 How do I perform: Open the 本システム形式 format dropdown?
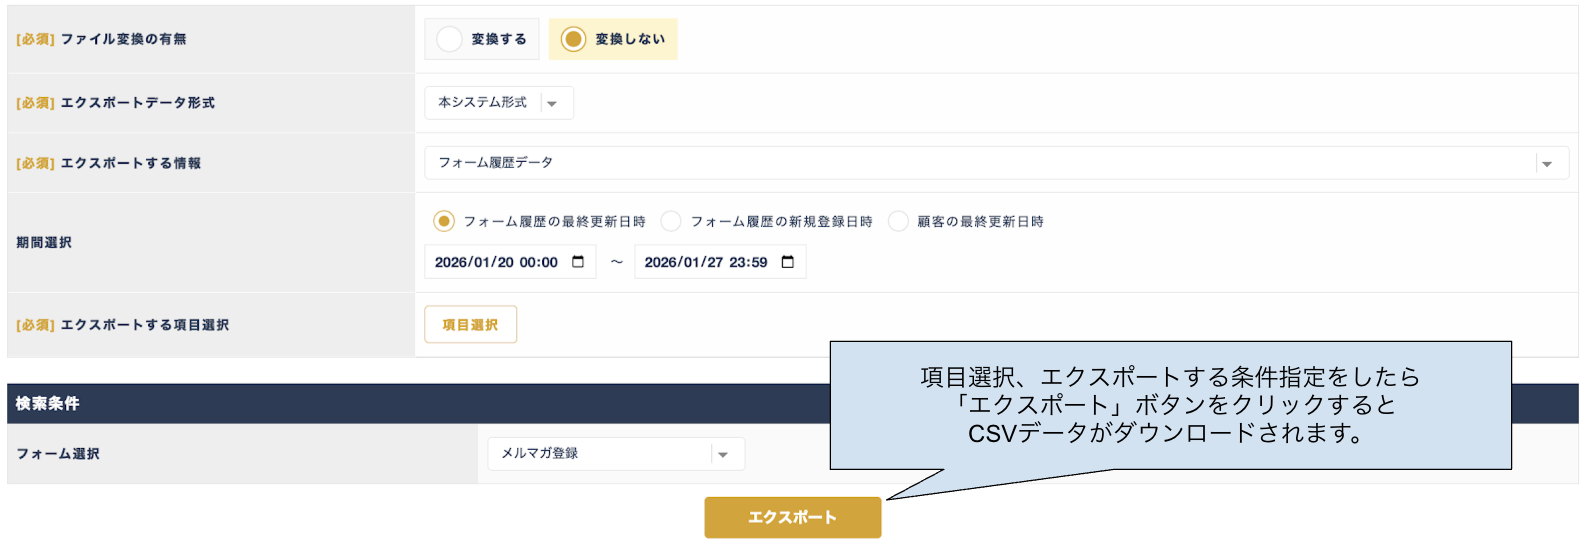point(484,103)
